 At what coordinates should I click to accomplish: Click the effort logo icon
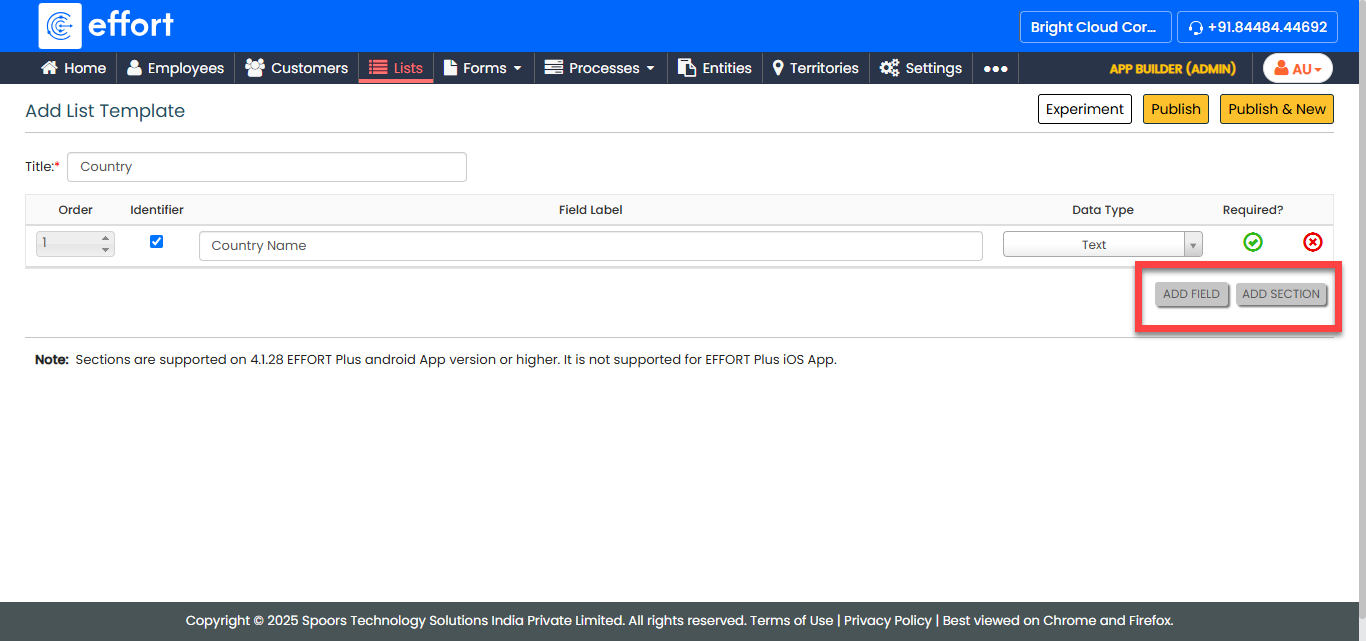(60, 26)
